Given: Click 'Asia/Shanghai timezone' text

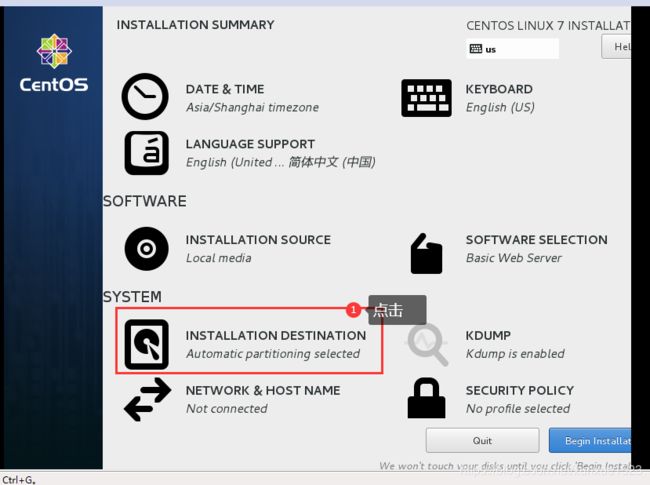Looking at the screenshot, I should [252, 108].
